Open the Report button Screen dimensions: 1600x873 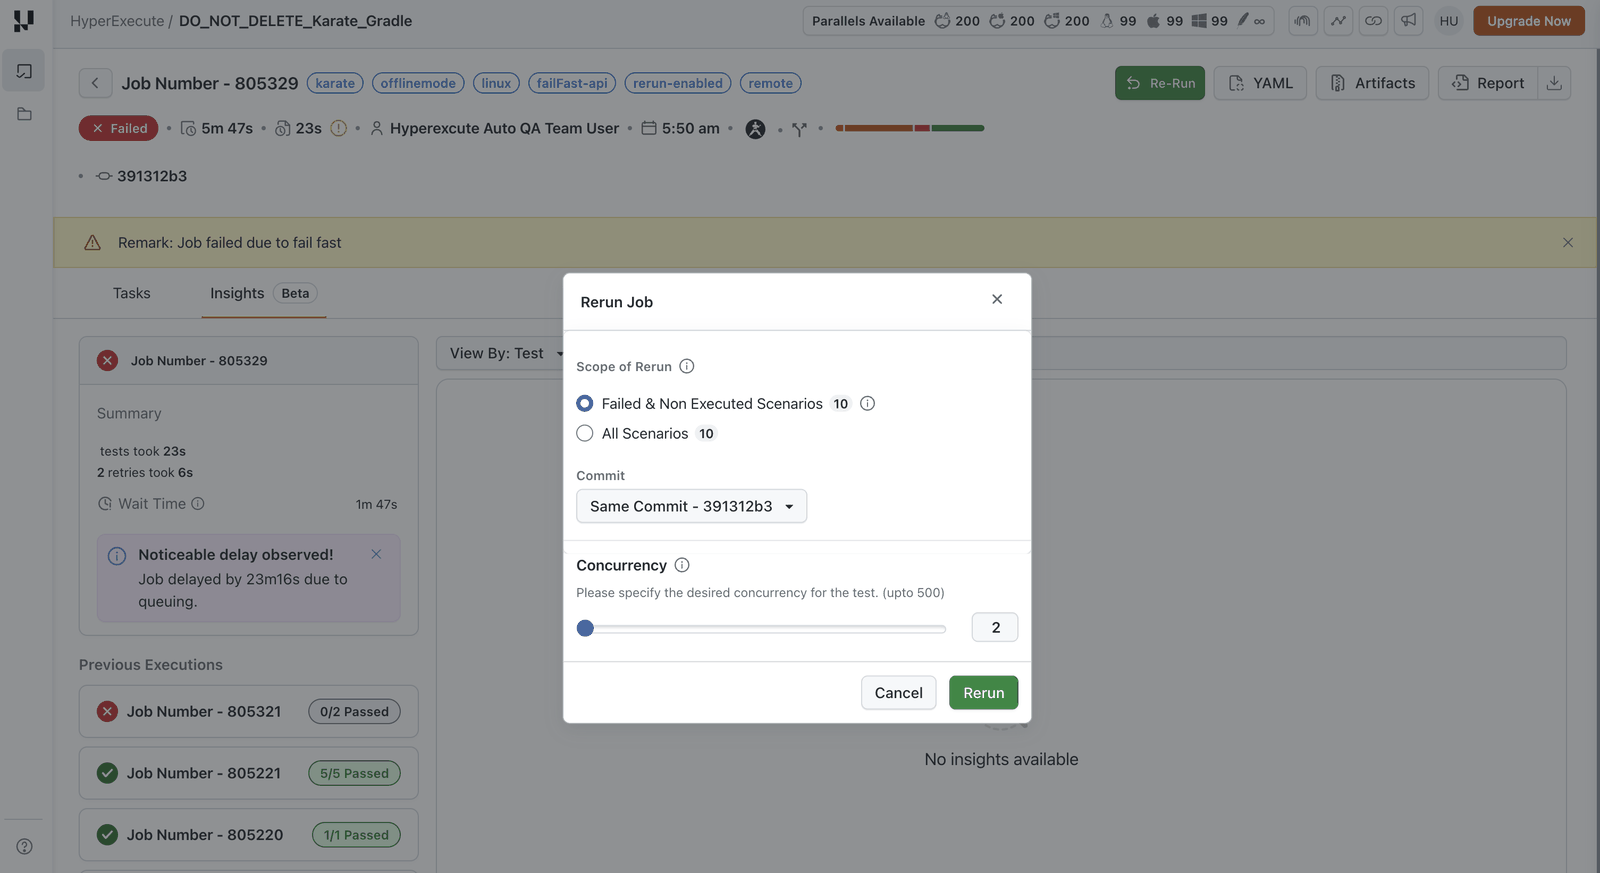point(1488,83)
